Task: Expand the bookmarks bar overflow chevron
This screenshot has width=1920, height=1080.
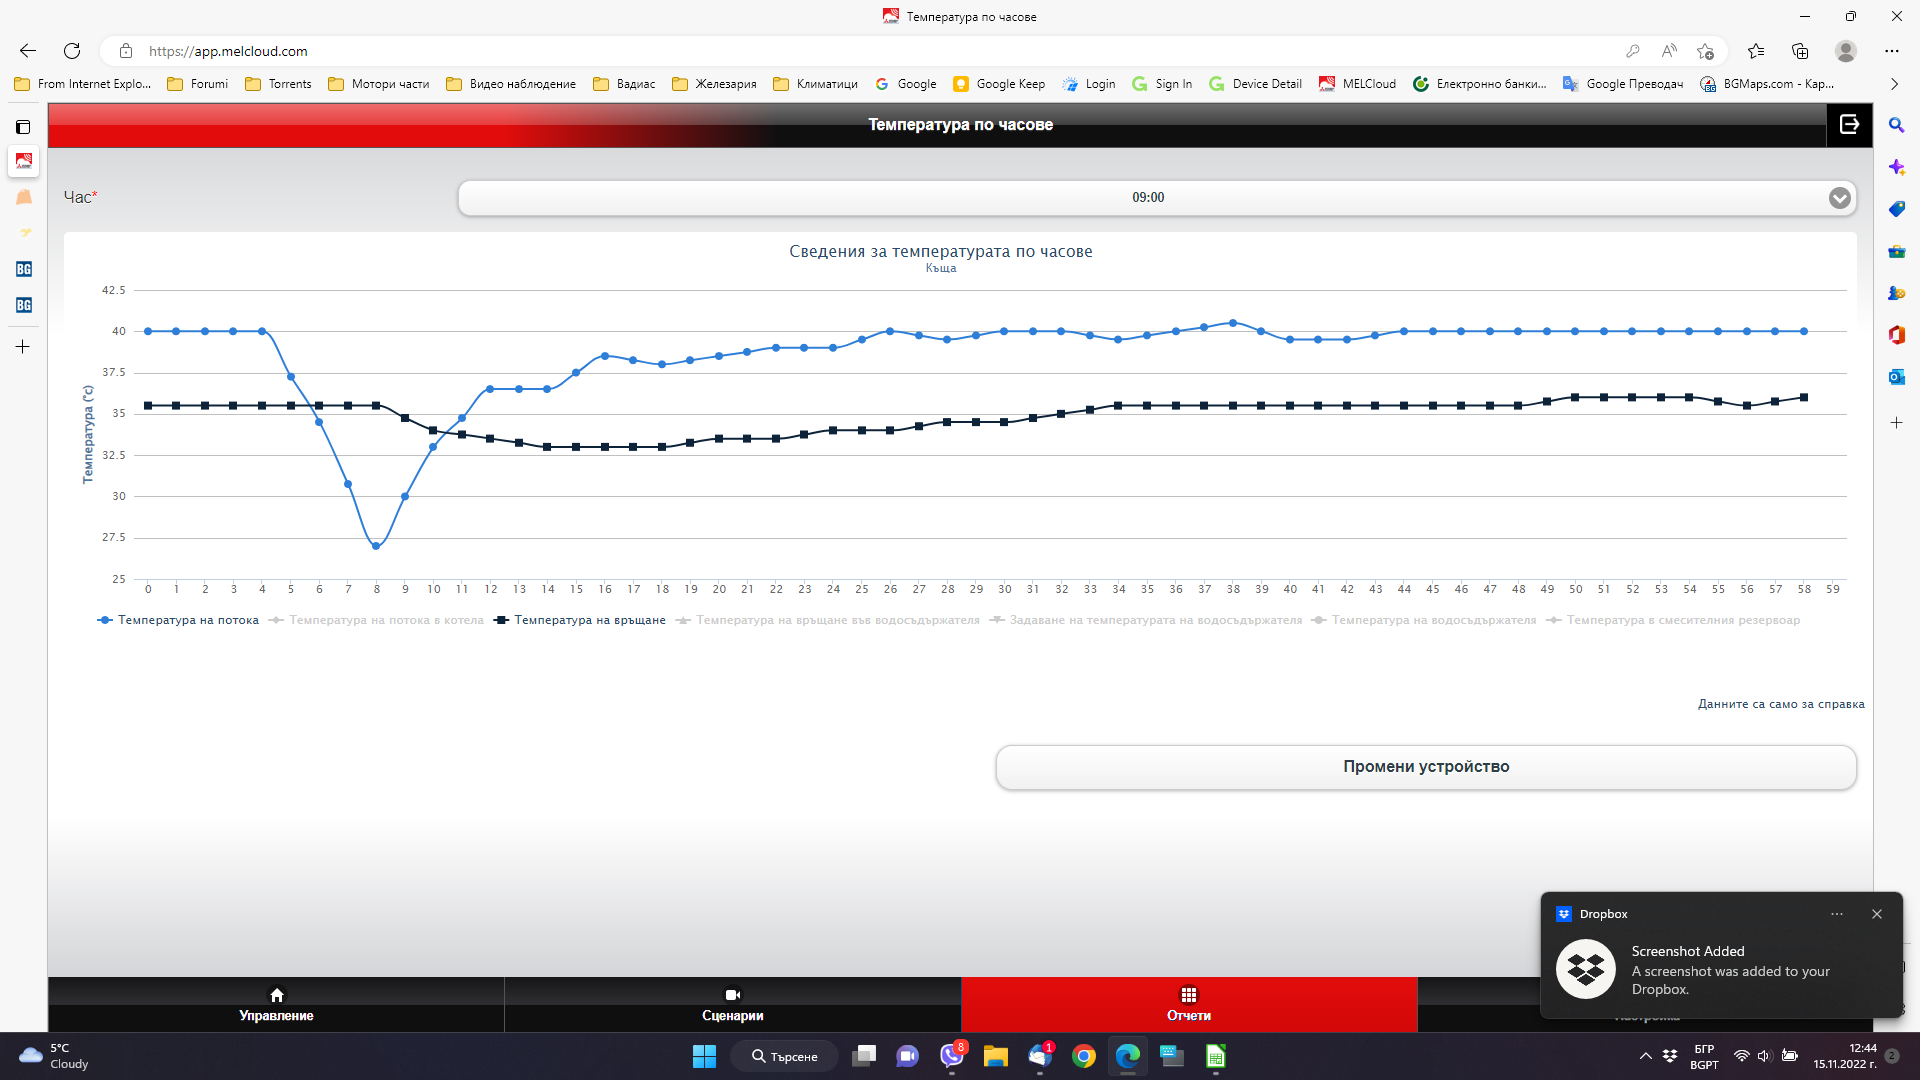Action: coord(1894,84)
